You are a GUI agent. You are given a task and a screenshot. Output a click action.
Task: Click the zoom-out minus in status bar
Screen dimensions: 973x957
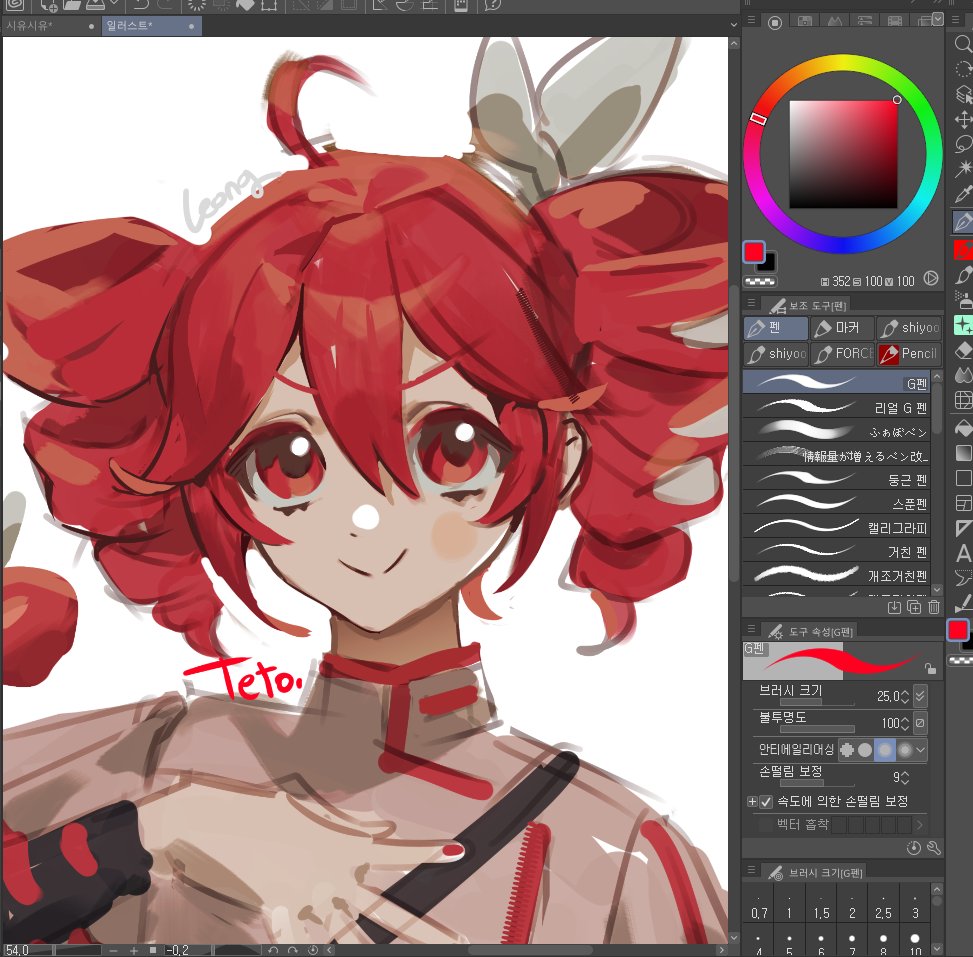click(x=113, y=950)
